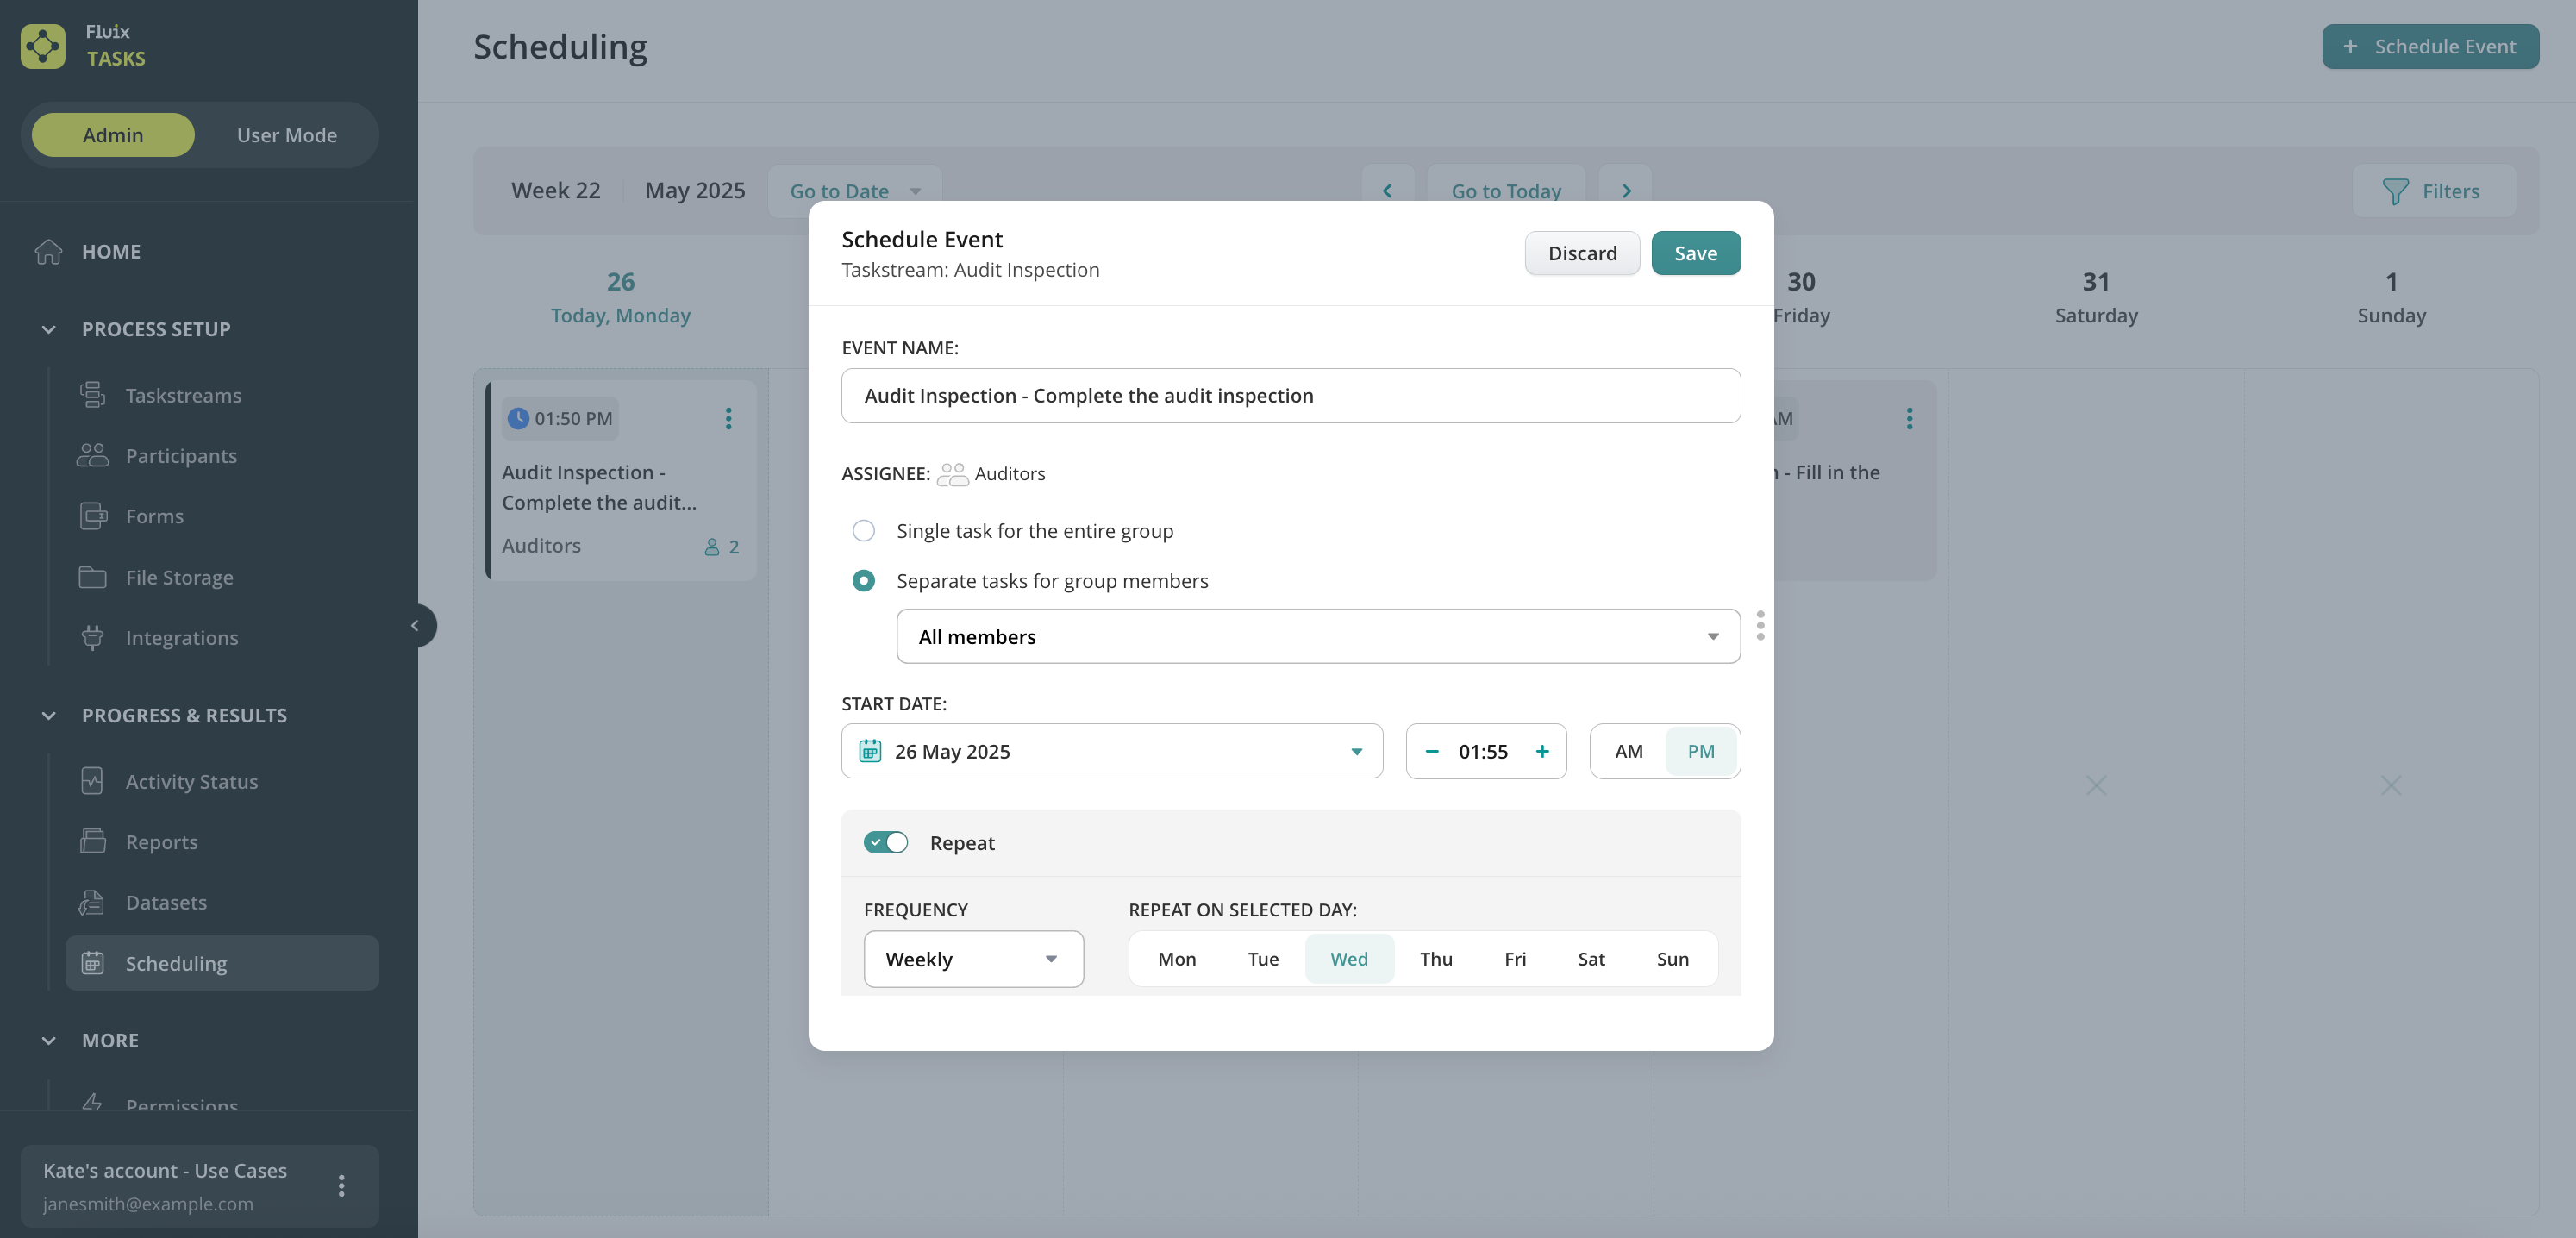Click the Event Name text field
Image resolution: width=2576 pixels, height=1238 pixels.
click(x=1290, y=396)
